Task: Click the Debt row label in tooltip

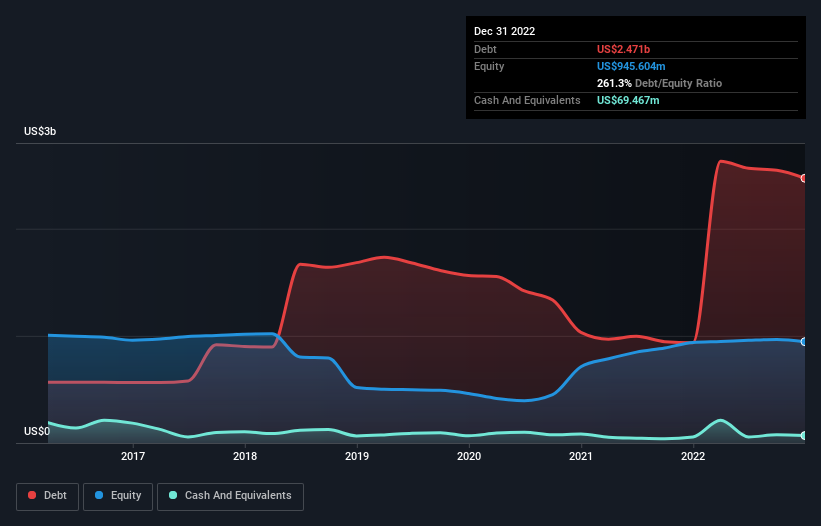Action: (485, 49)
